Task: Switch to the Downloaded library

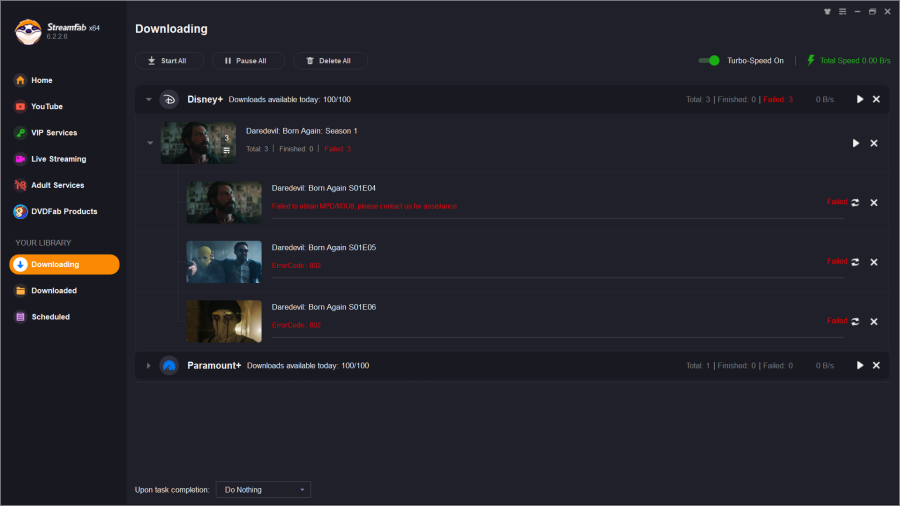Action: pyautogui.click(x=53, y=290)
